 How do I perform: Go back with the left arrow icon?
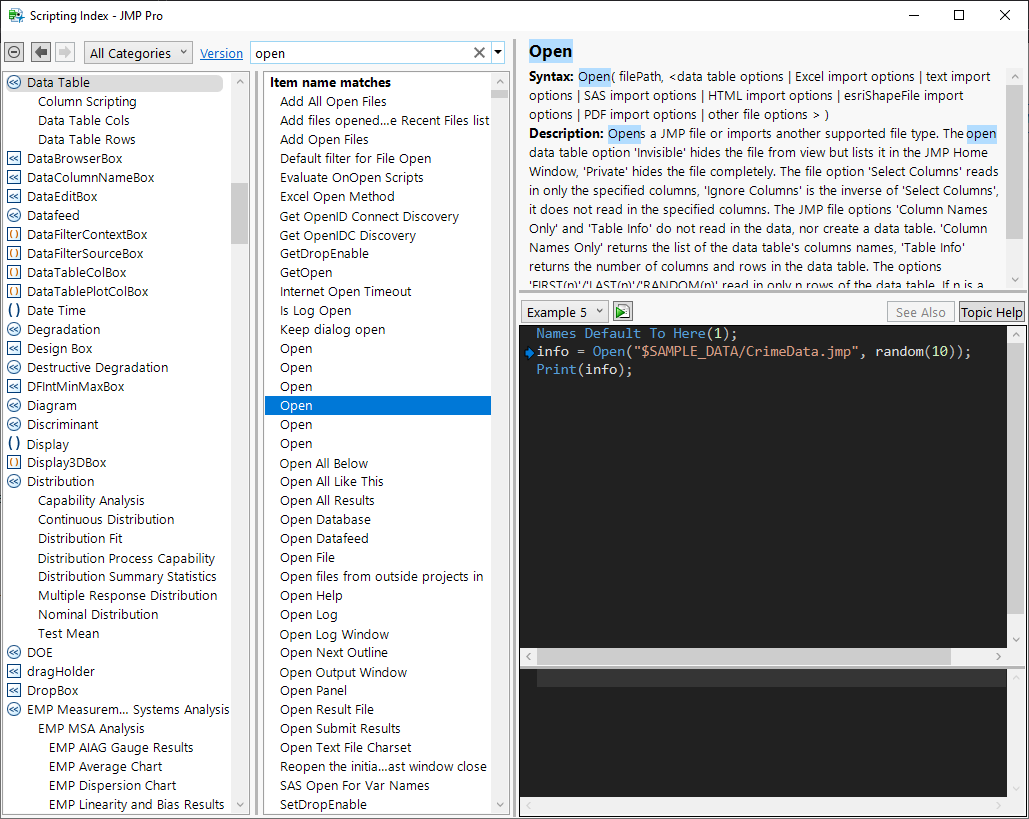click(41, 53)
